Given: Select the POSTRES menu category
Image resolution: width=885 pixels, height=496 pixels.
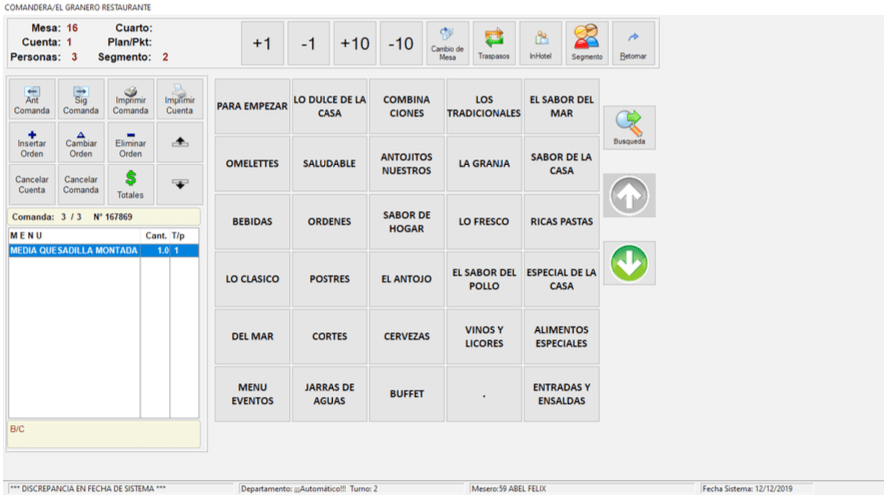Looking at the screenshot, I should (330, 279).
